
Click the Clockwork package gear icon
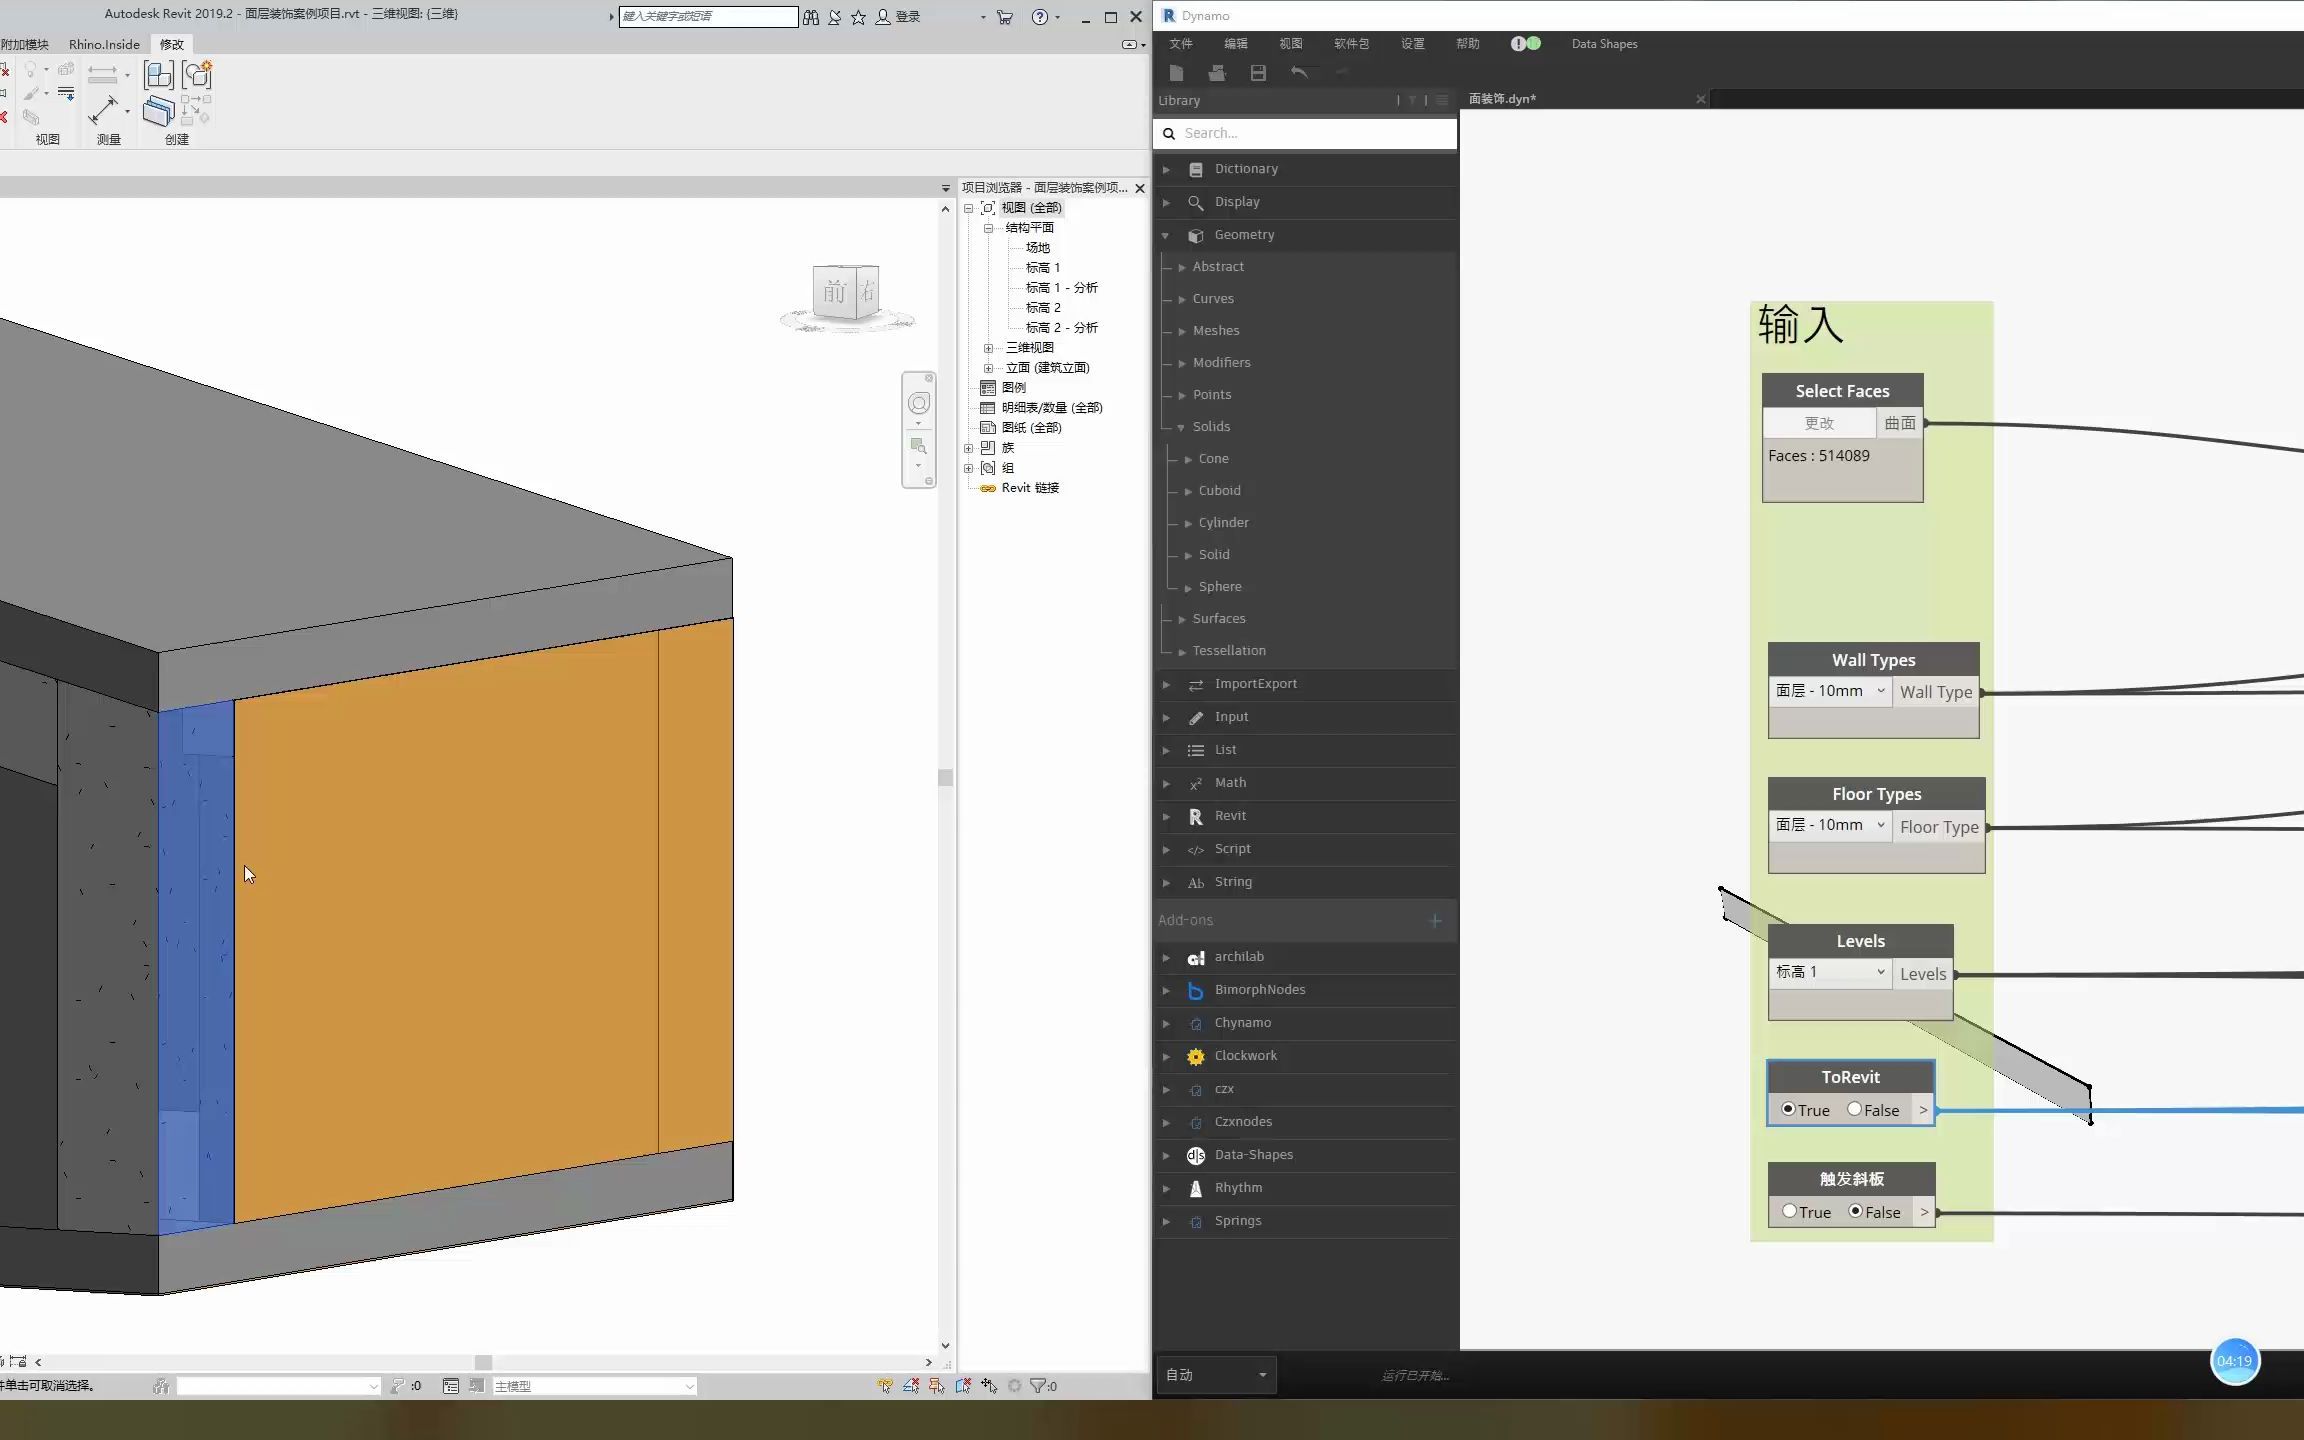pyautogui.click(x=1195, y=1056)
